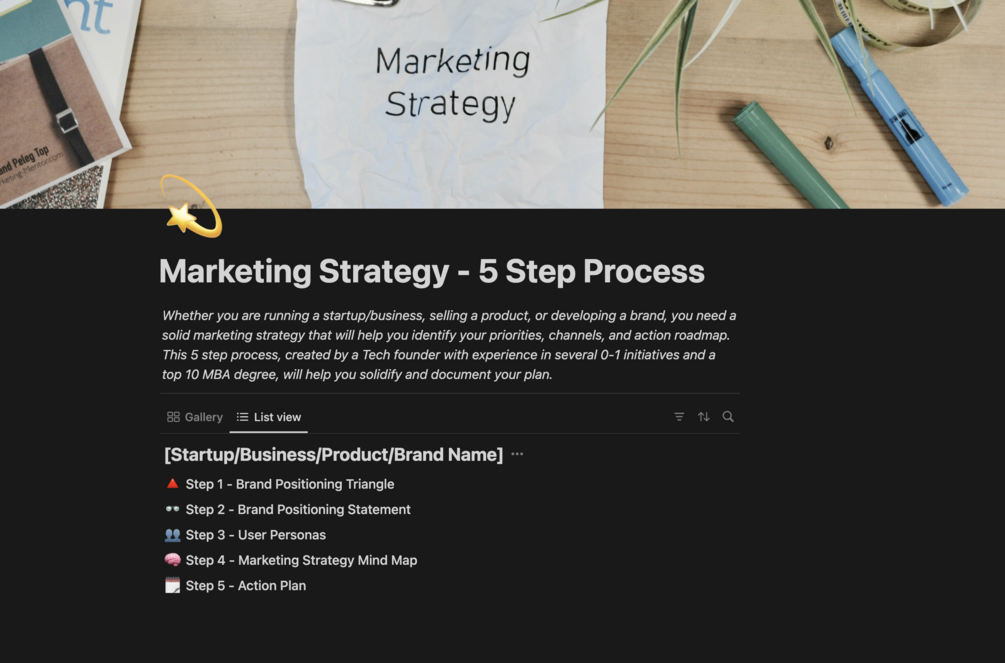The width and height of the screenshot is (1005, 663).
Task: Click the dizzy star page icon
Action: coord(191,206)
